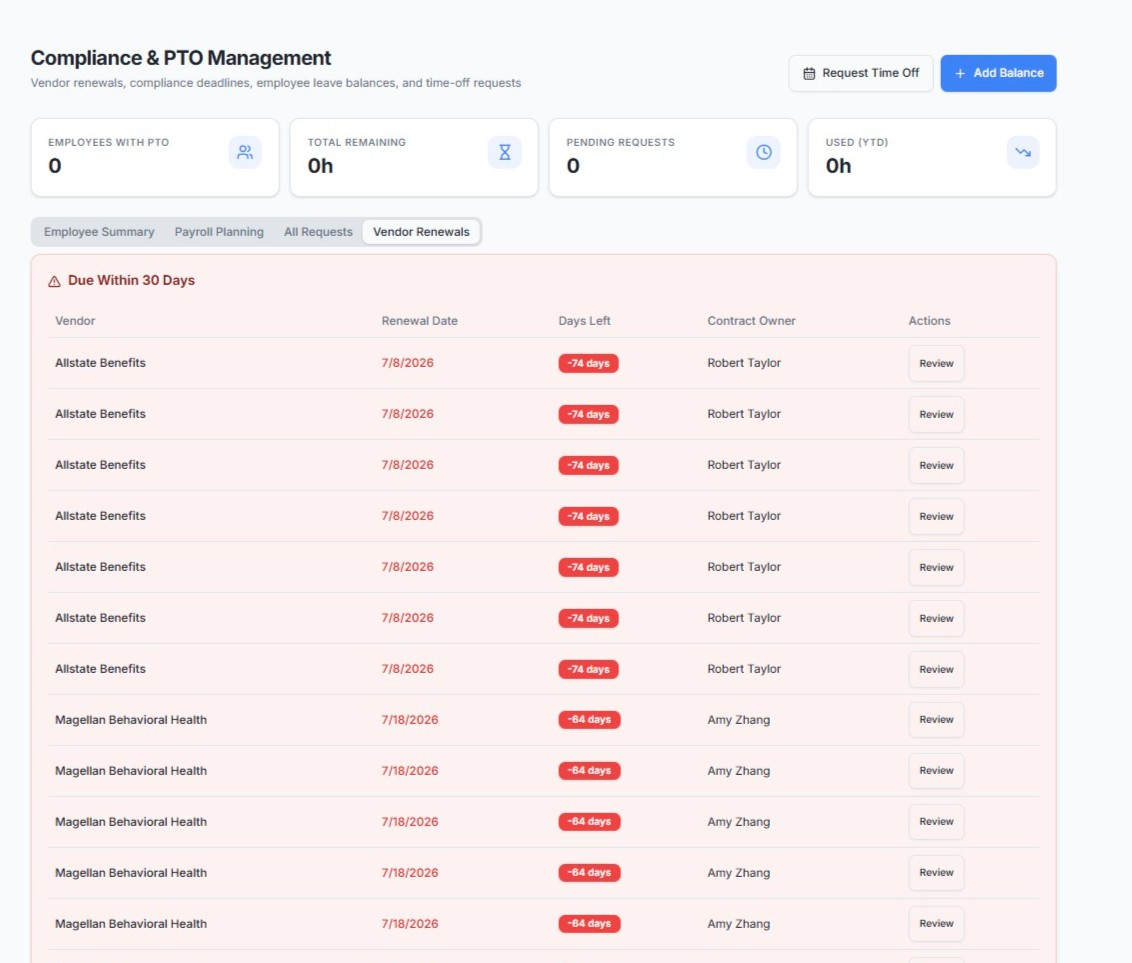
Task: Click the Contract Owner column header
Action: click(751, 321)
